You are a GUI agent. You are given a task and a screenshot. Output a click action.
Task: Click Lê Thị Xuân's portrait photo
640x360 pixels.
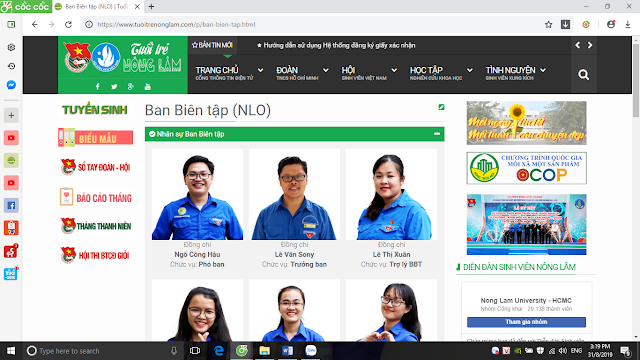pyautogui.click(x=391, y=194)
